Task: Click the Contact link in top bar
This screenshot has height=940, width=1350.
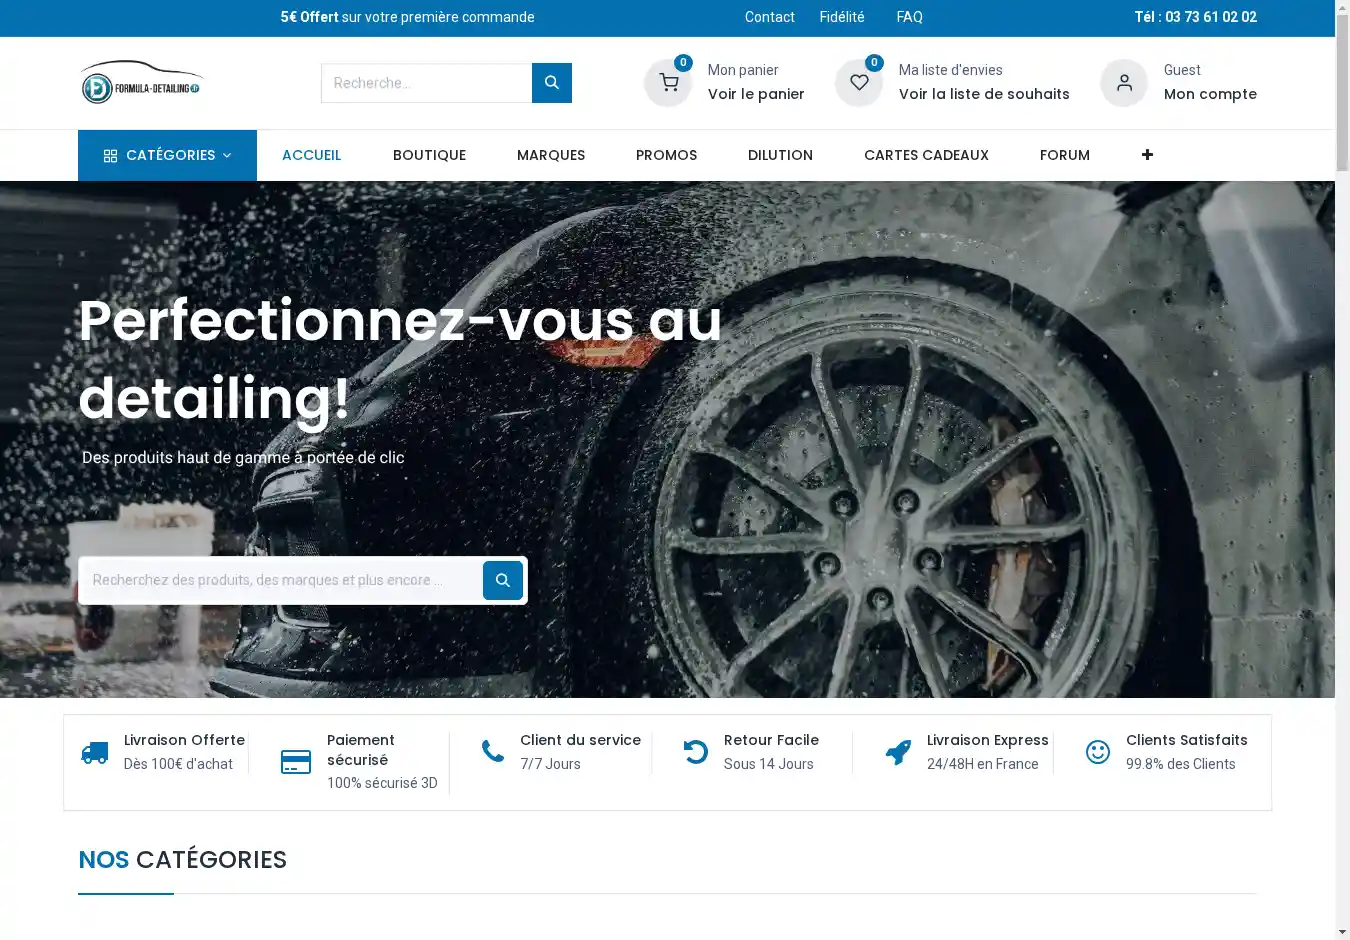Action: click(x=769, y=17)
